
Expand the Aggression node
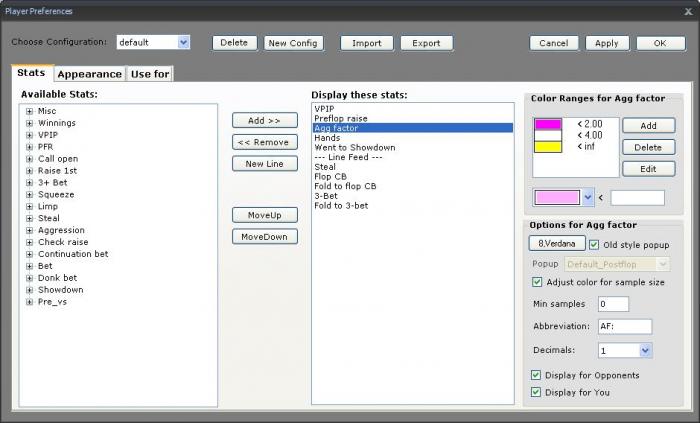click(29, 230)
